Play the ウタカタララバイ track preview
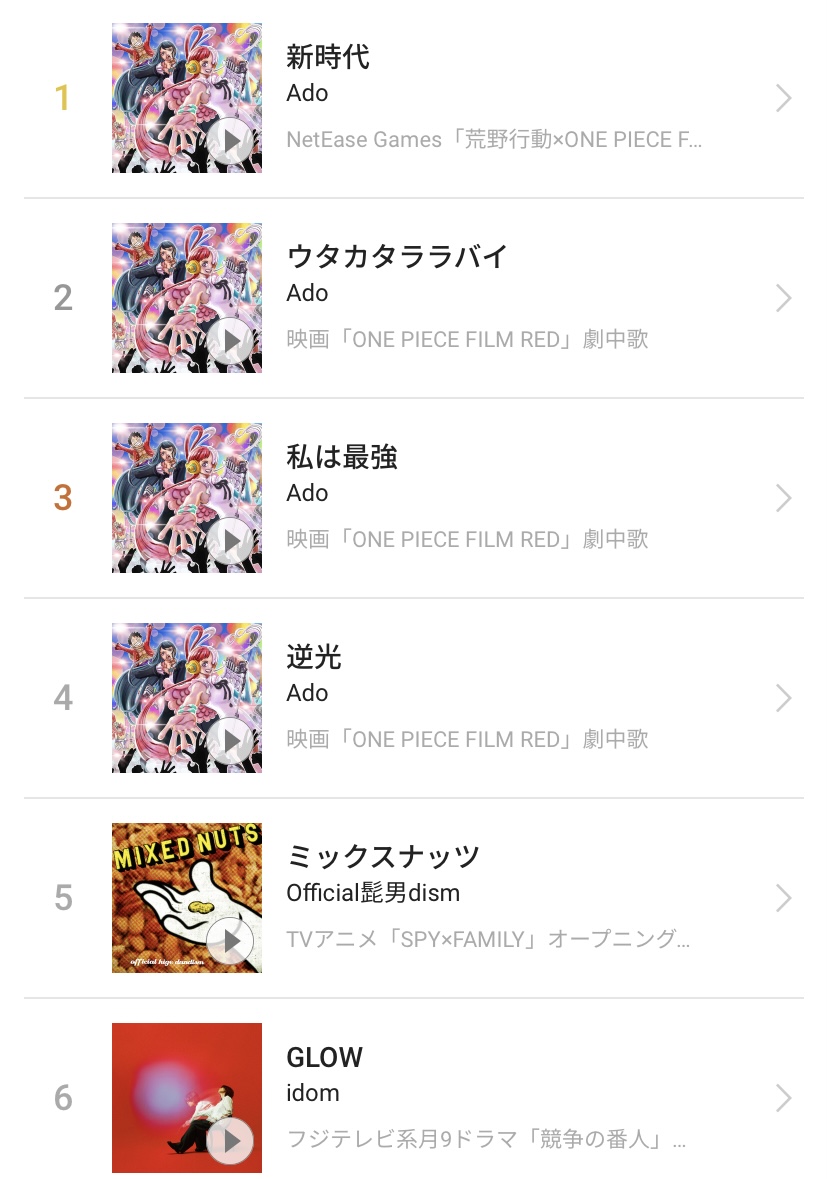The height and width of the screenshot is (1179, 827). coord(231,341)
